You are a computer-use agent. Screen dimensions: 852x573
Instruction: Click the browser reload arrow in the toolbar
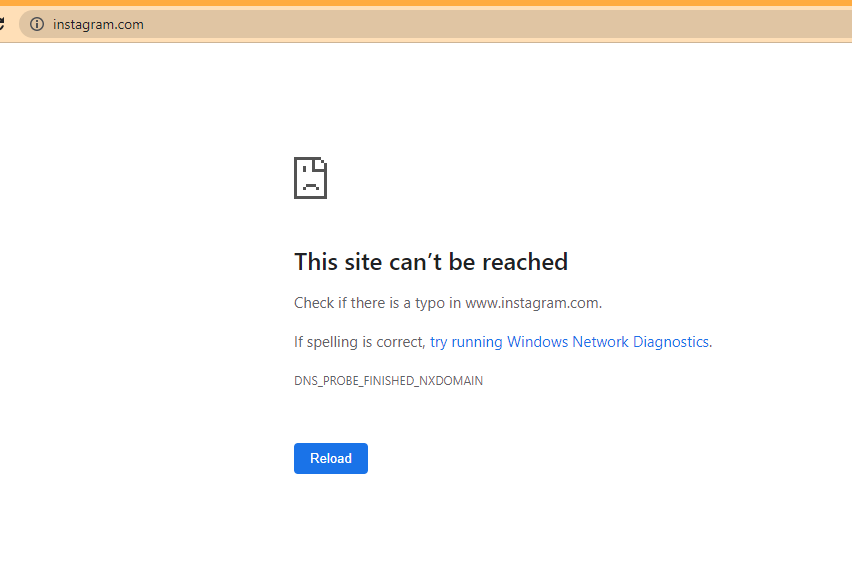pos(2,24)
